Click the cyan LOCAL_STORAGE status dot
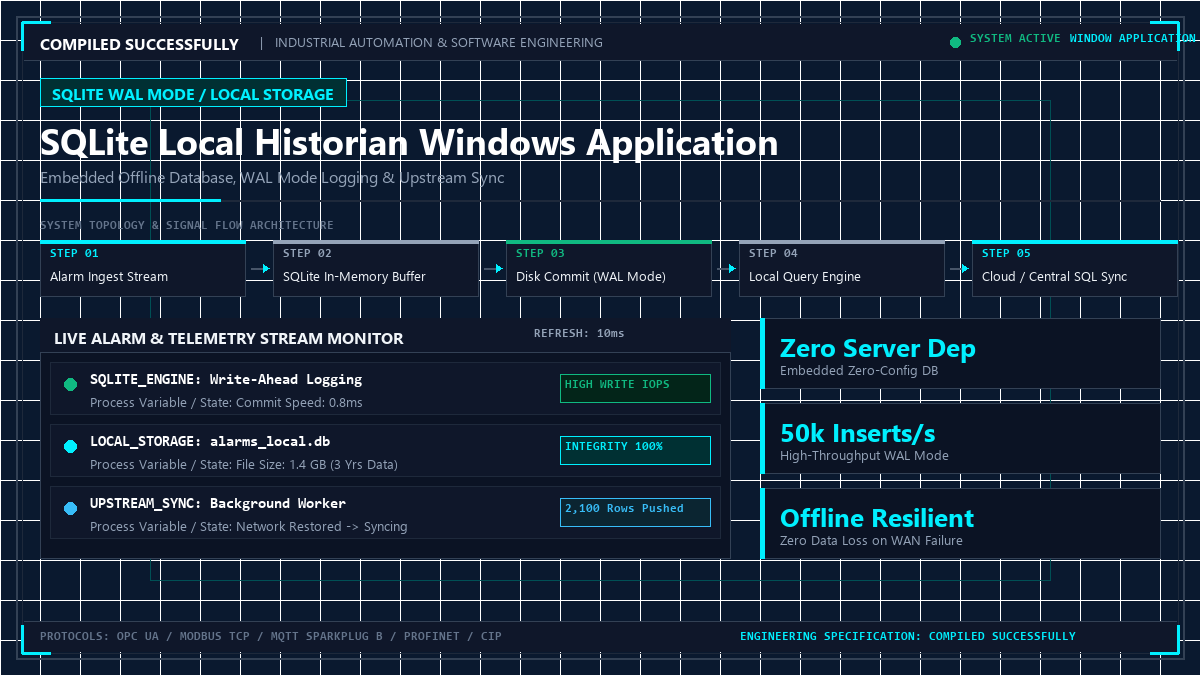Image resolution: width=1200 pixels, height=675 pixels. (x=70, y=447)
